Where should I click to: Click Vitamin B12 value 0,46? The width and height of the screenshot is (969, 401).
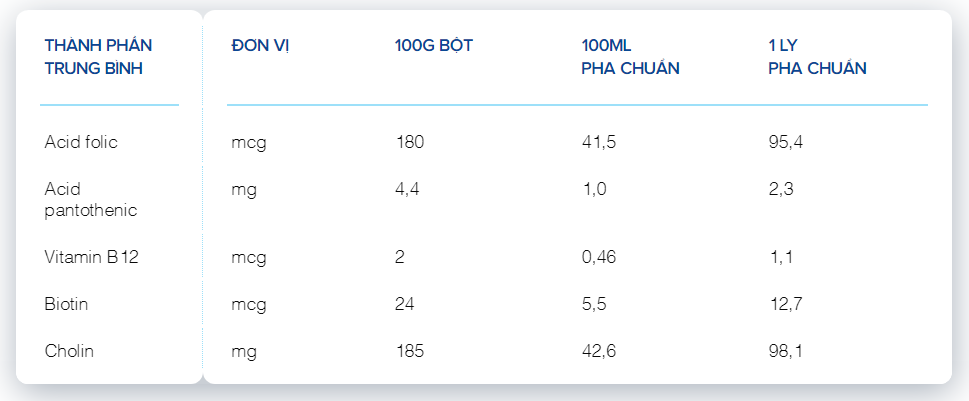599,258
